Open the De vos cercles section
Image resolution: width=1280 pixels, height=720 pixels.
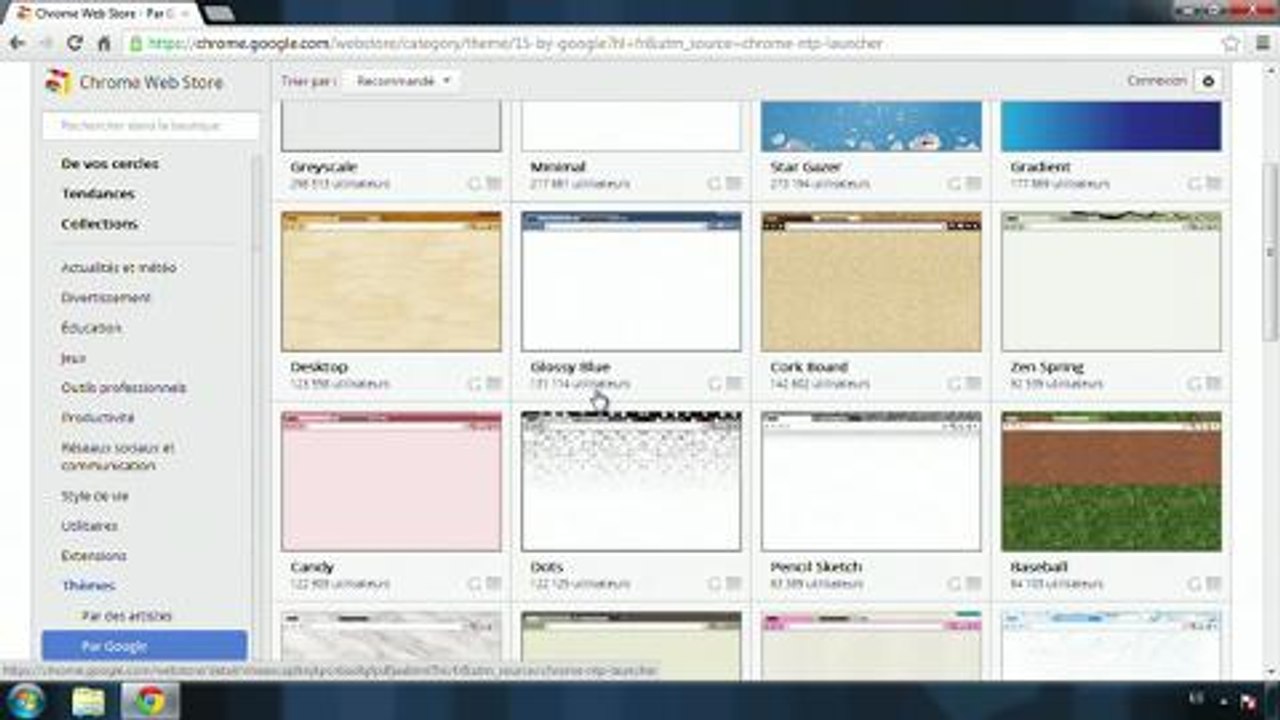tap(110, 164)
